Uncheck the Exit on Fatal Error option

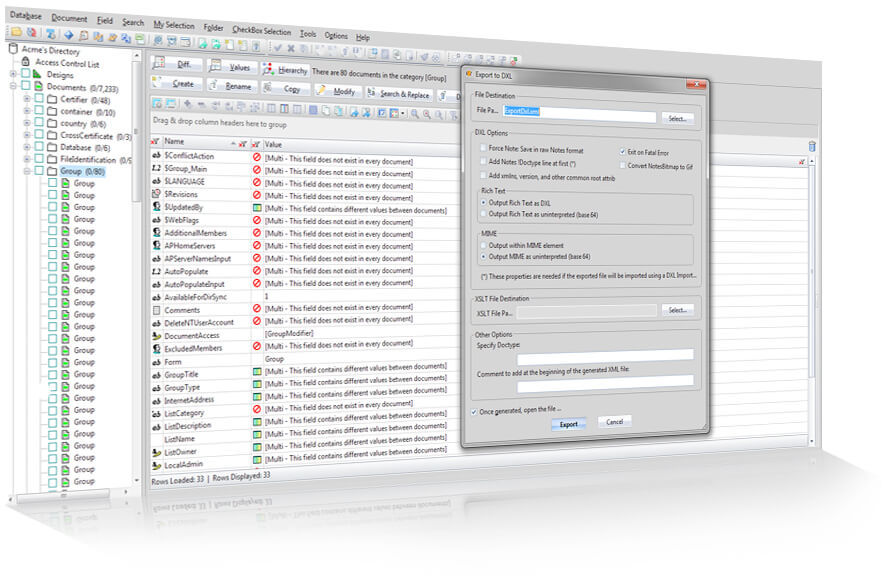coord(622,152)
